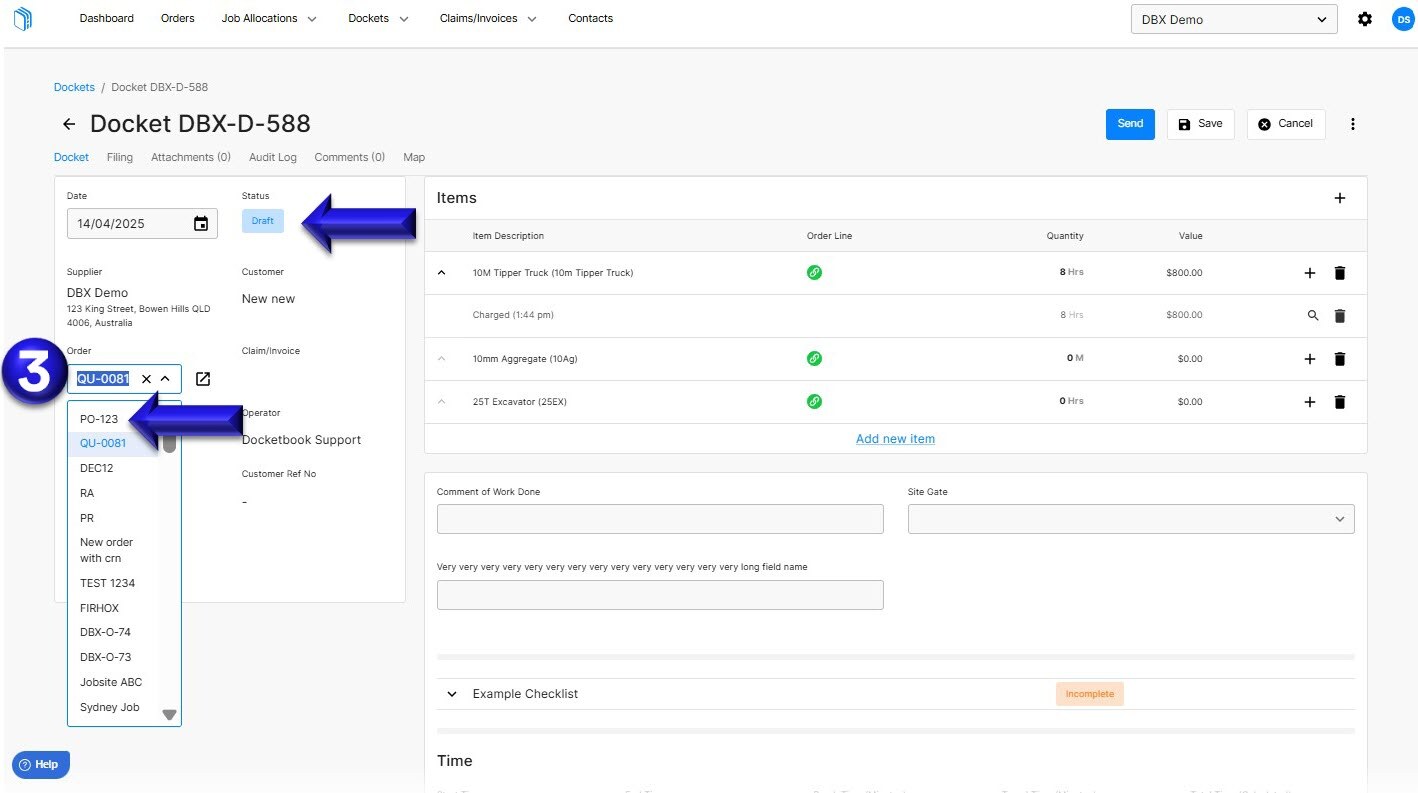Open the linked order in new window icon
Viewport: 1418px width, 793px height.
click(x=203, y=379)
